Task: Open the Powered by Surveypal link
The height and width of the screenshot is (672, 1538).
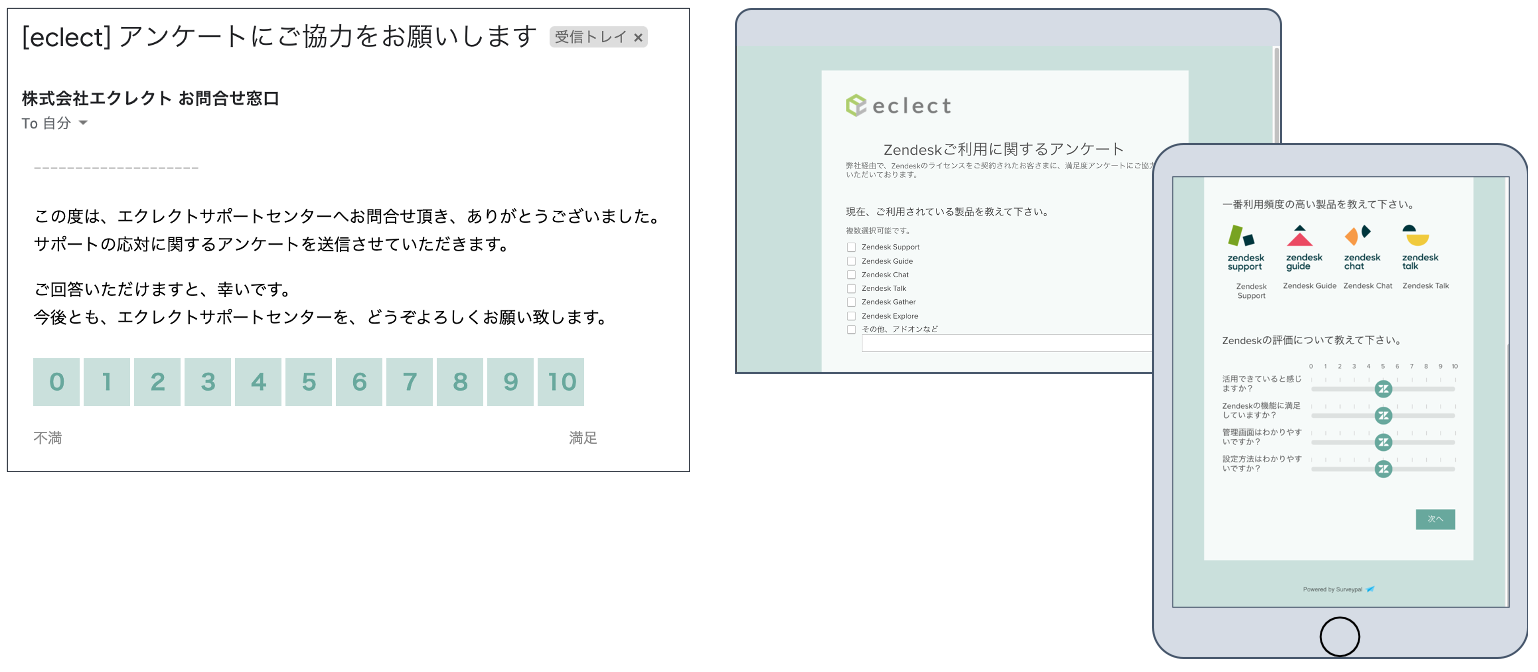Action: (1339, 589)
